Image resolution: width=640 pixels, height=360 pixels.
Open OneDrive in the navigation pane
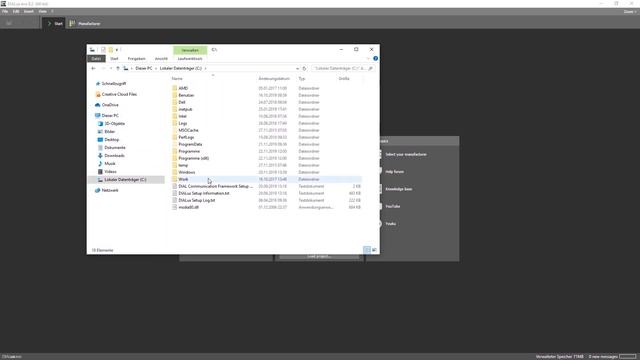110,105
